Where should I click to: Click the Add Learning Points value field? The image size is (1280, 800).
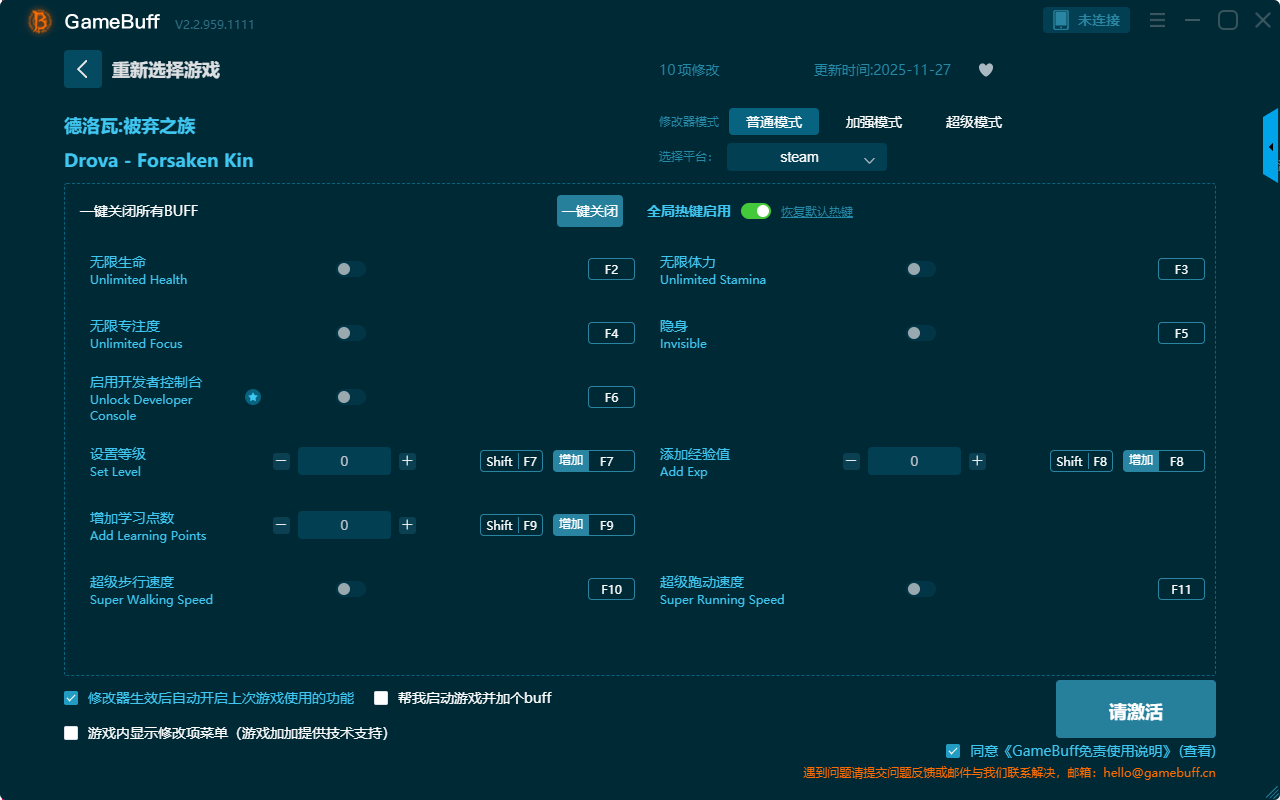coord(344,525)
